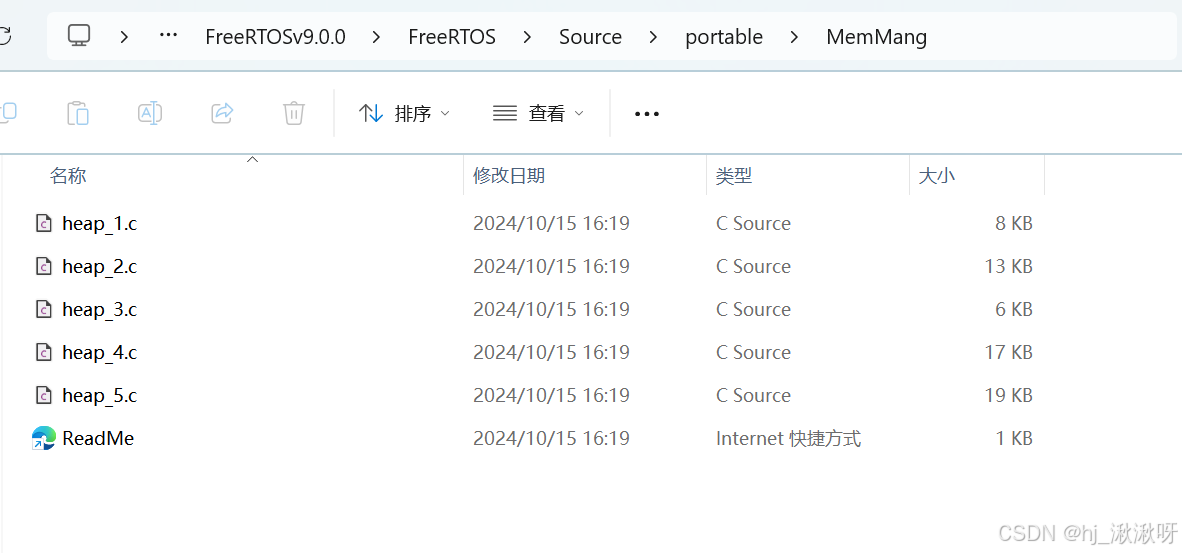Click the 17 KB size cell
The height and width of the screenshot is (553, 1182).
[x=1009, y=353]
